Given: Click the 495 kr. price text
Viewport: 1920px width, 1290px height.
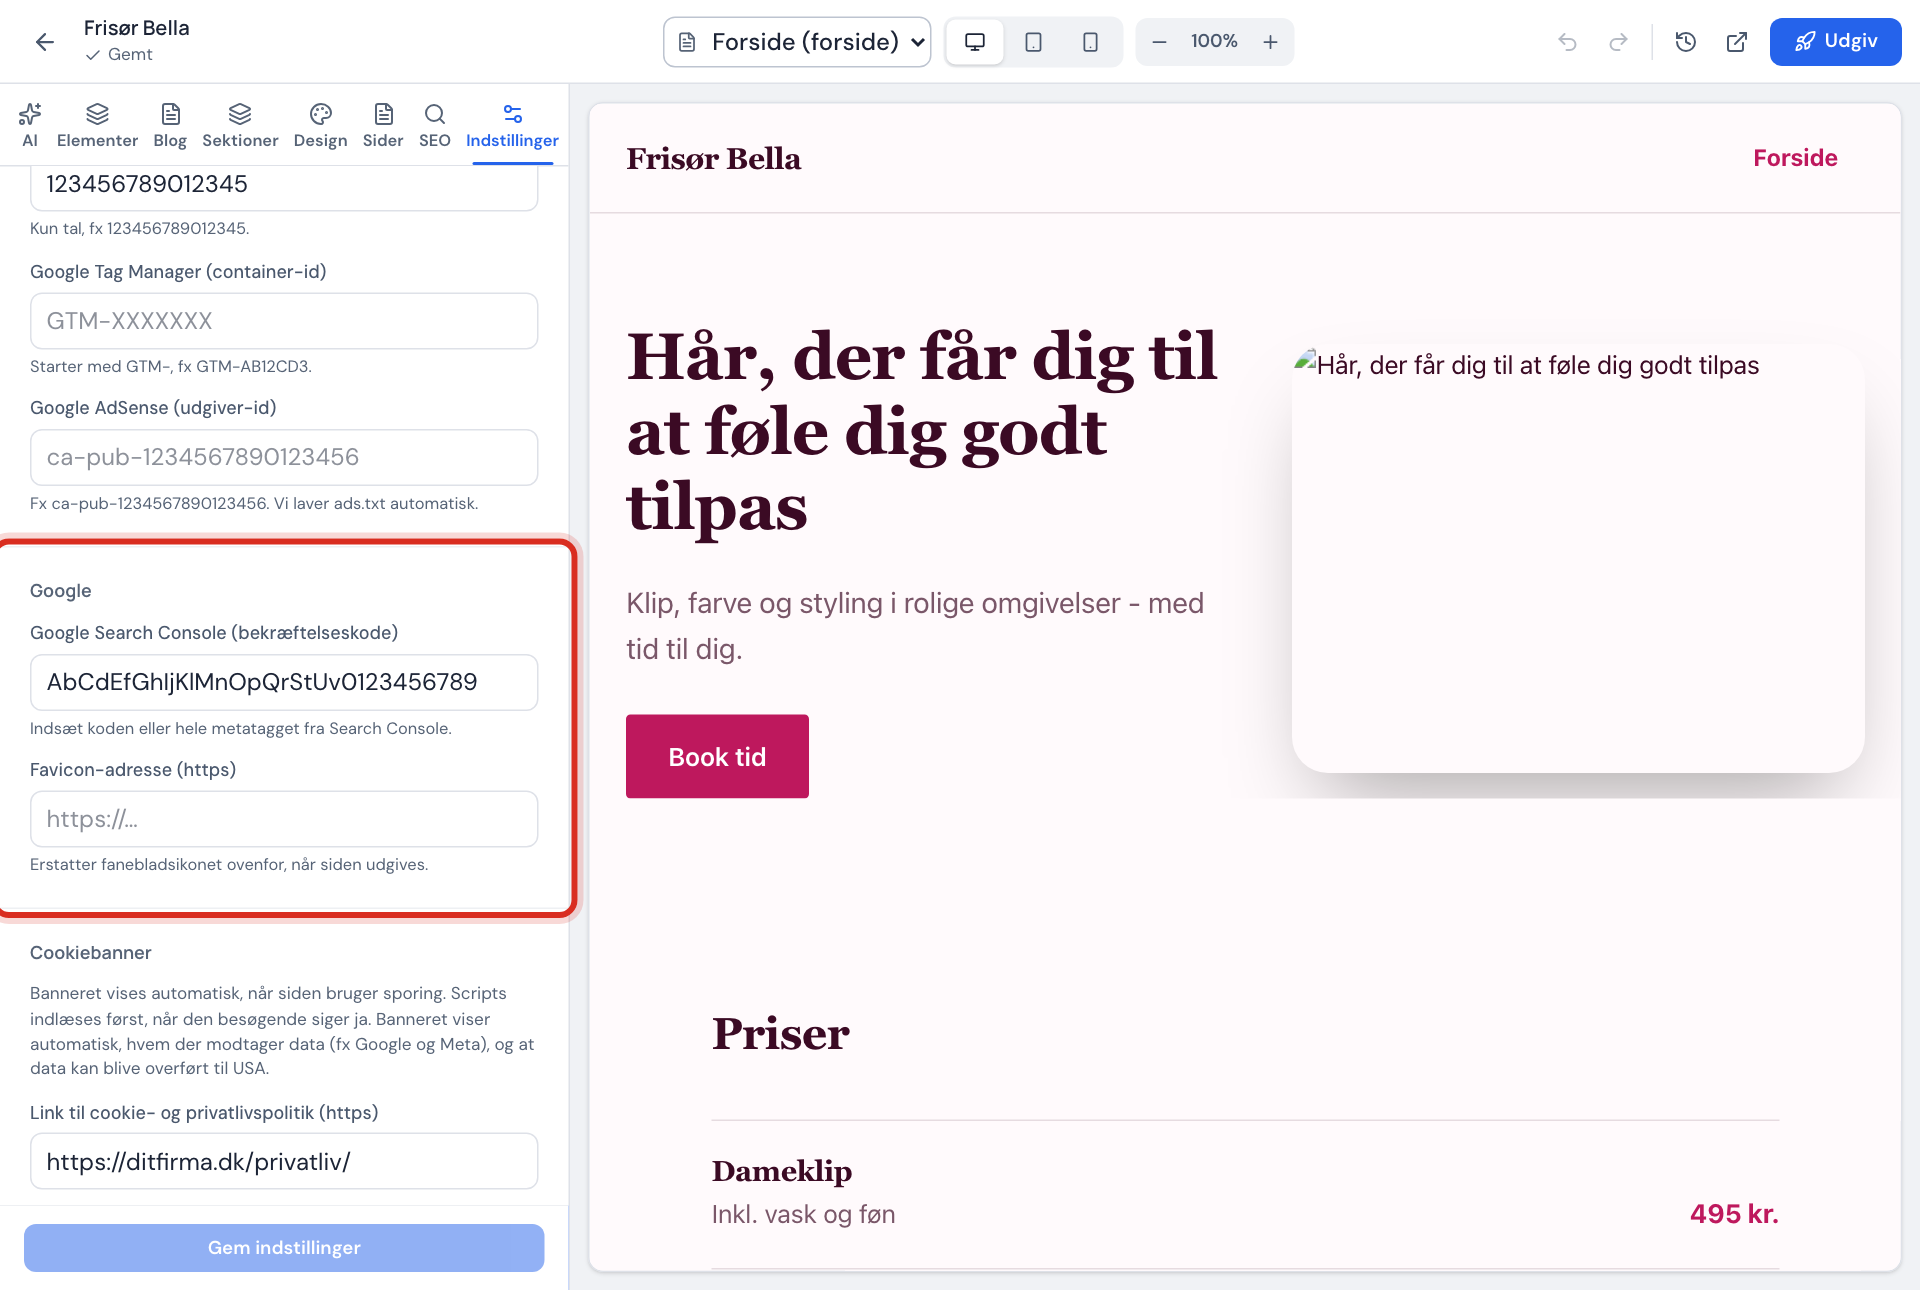Looking at the screenshot, I should (x=1734, y=1214).
